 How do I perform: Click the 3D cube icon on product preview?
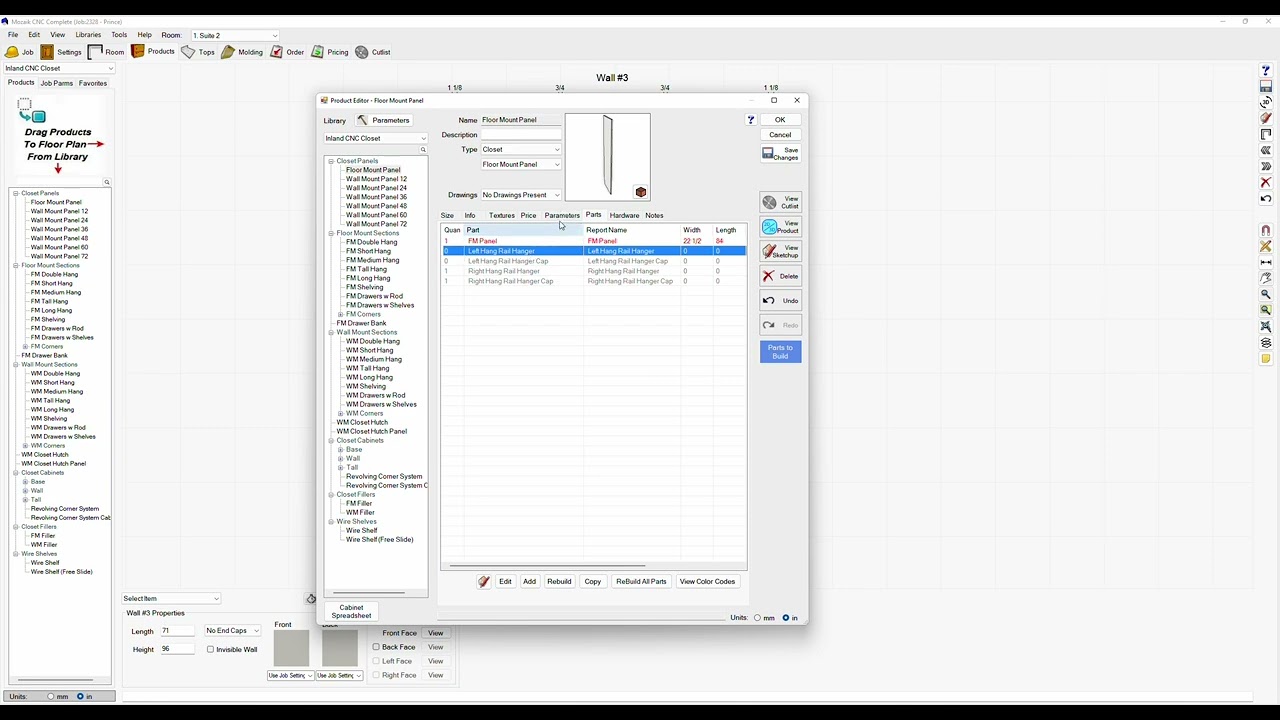pyautogui.click(x=641, y=192)
